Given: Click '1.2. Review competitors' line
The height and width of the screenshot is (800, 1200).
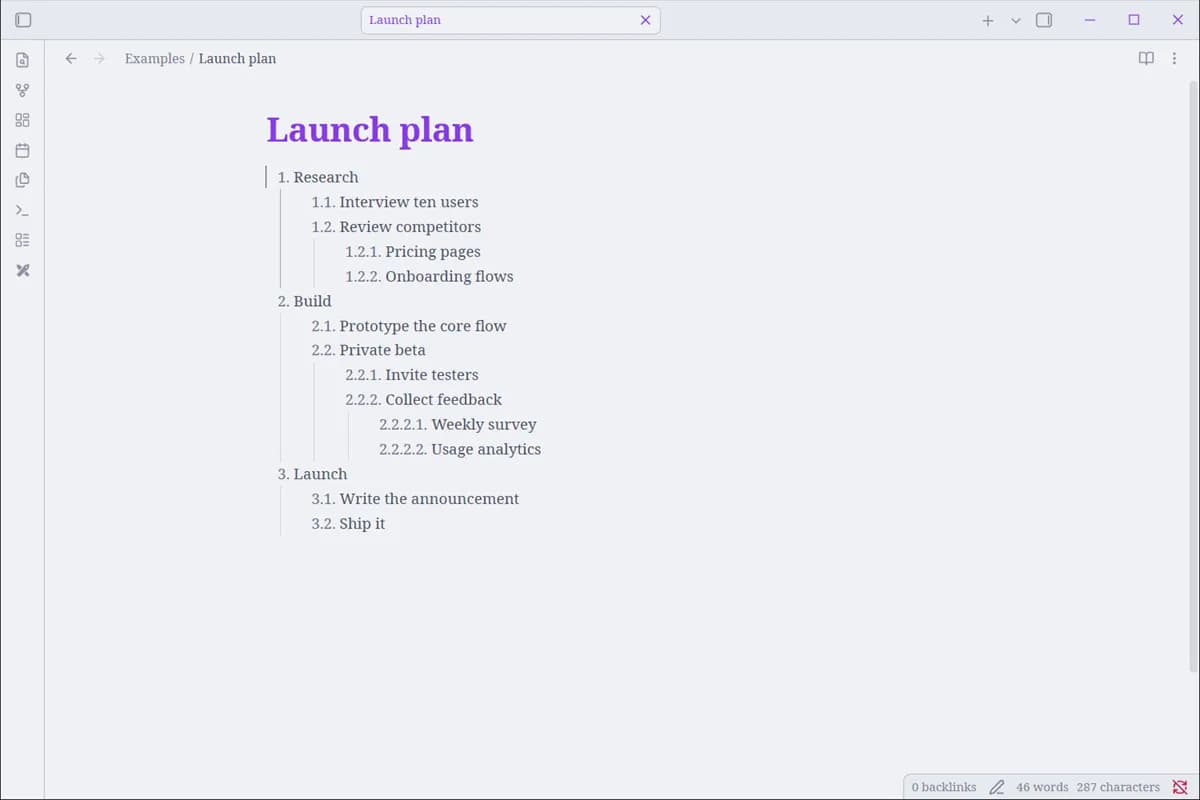Looking at the screenshot, I should click(x=396, y=227).
